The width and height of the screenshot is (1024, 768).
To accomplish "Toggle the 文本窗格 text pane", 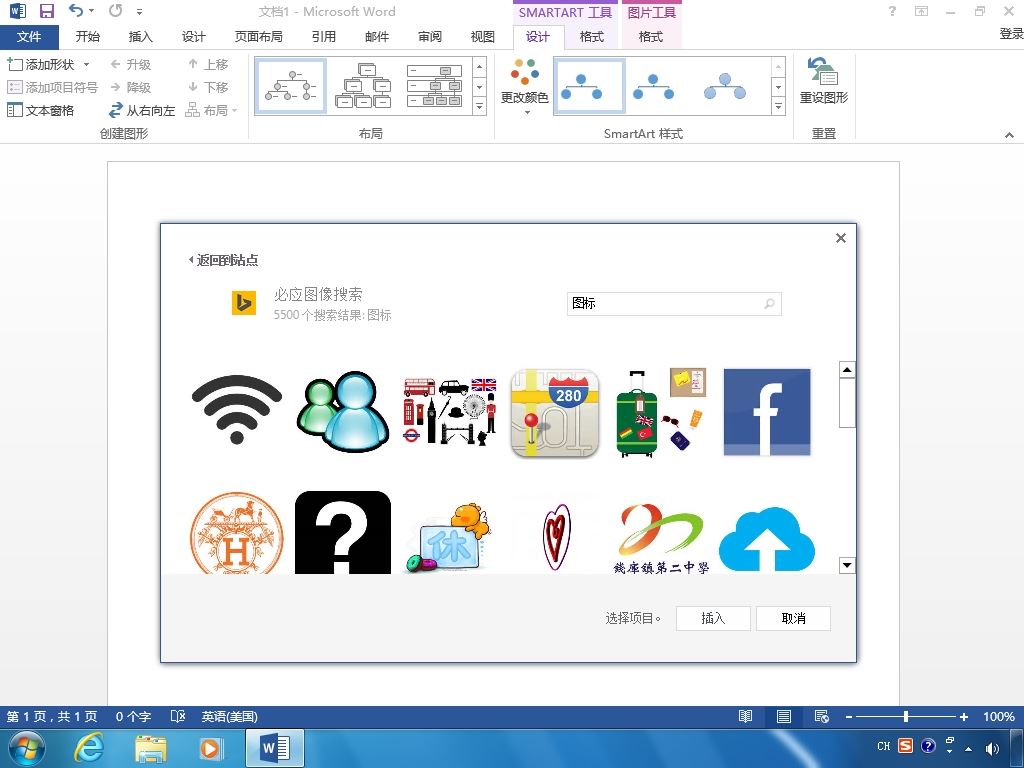I will click(x=40, y=110).
